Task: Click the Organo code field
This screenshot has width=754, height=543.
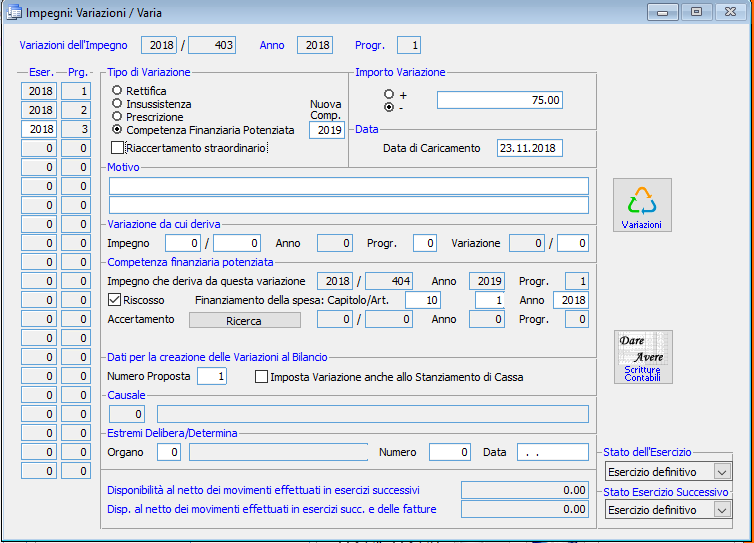Action: point(169,452)
